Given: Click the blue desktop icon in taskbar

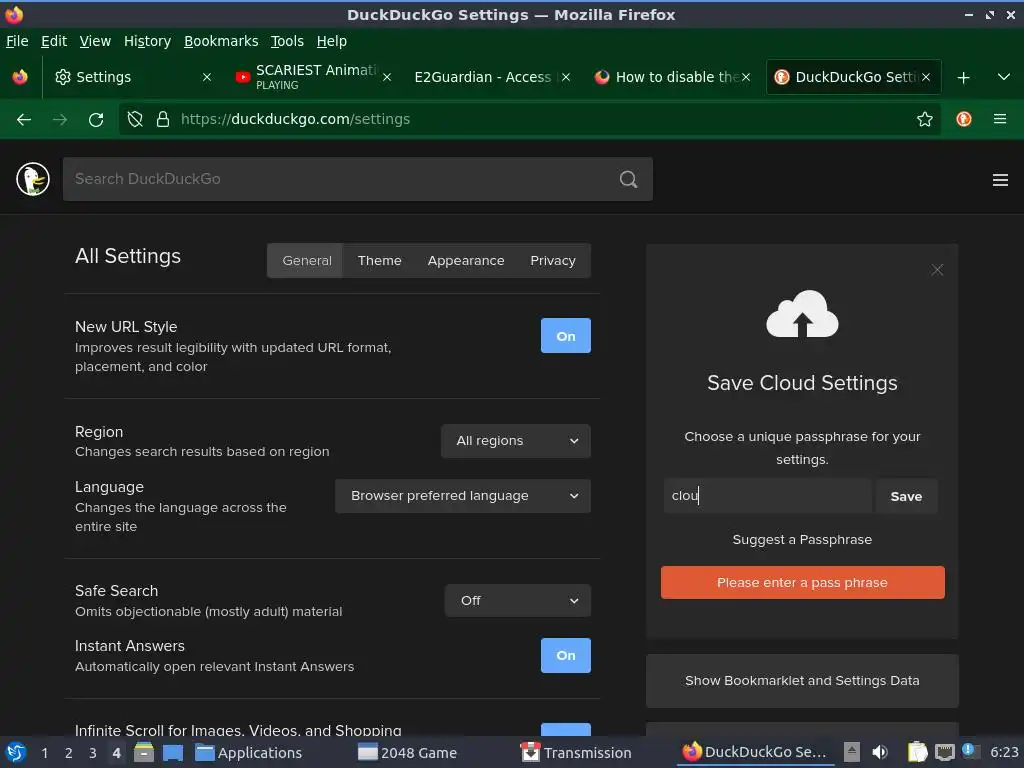Looking at the screenshot, I should coord(173,752).
